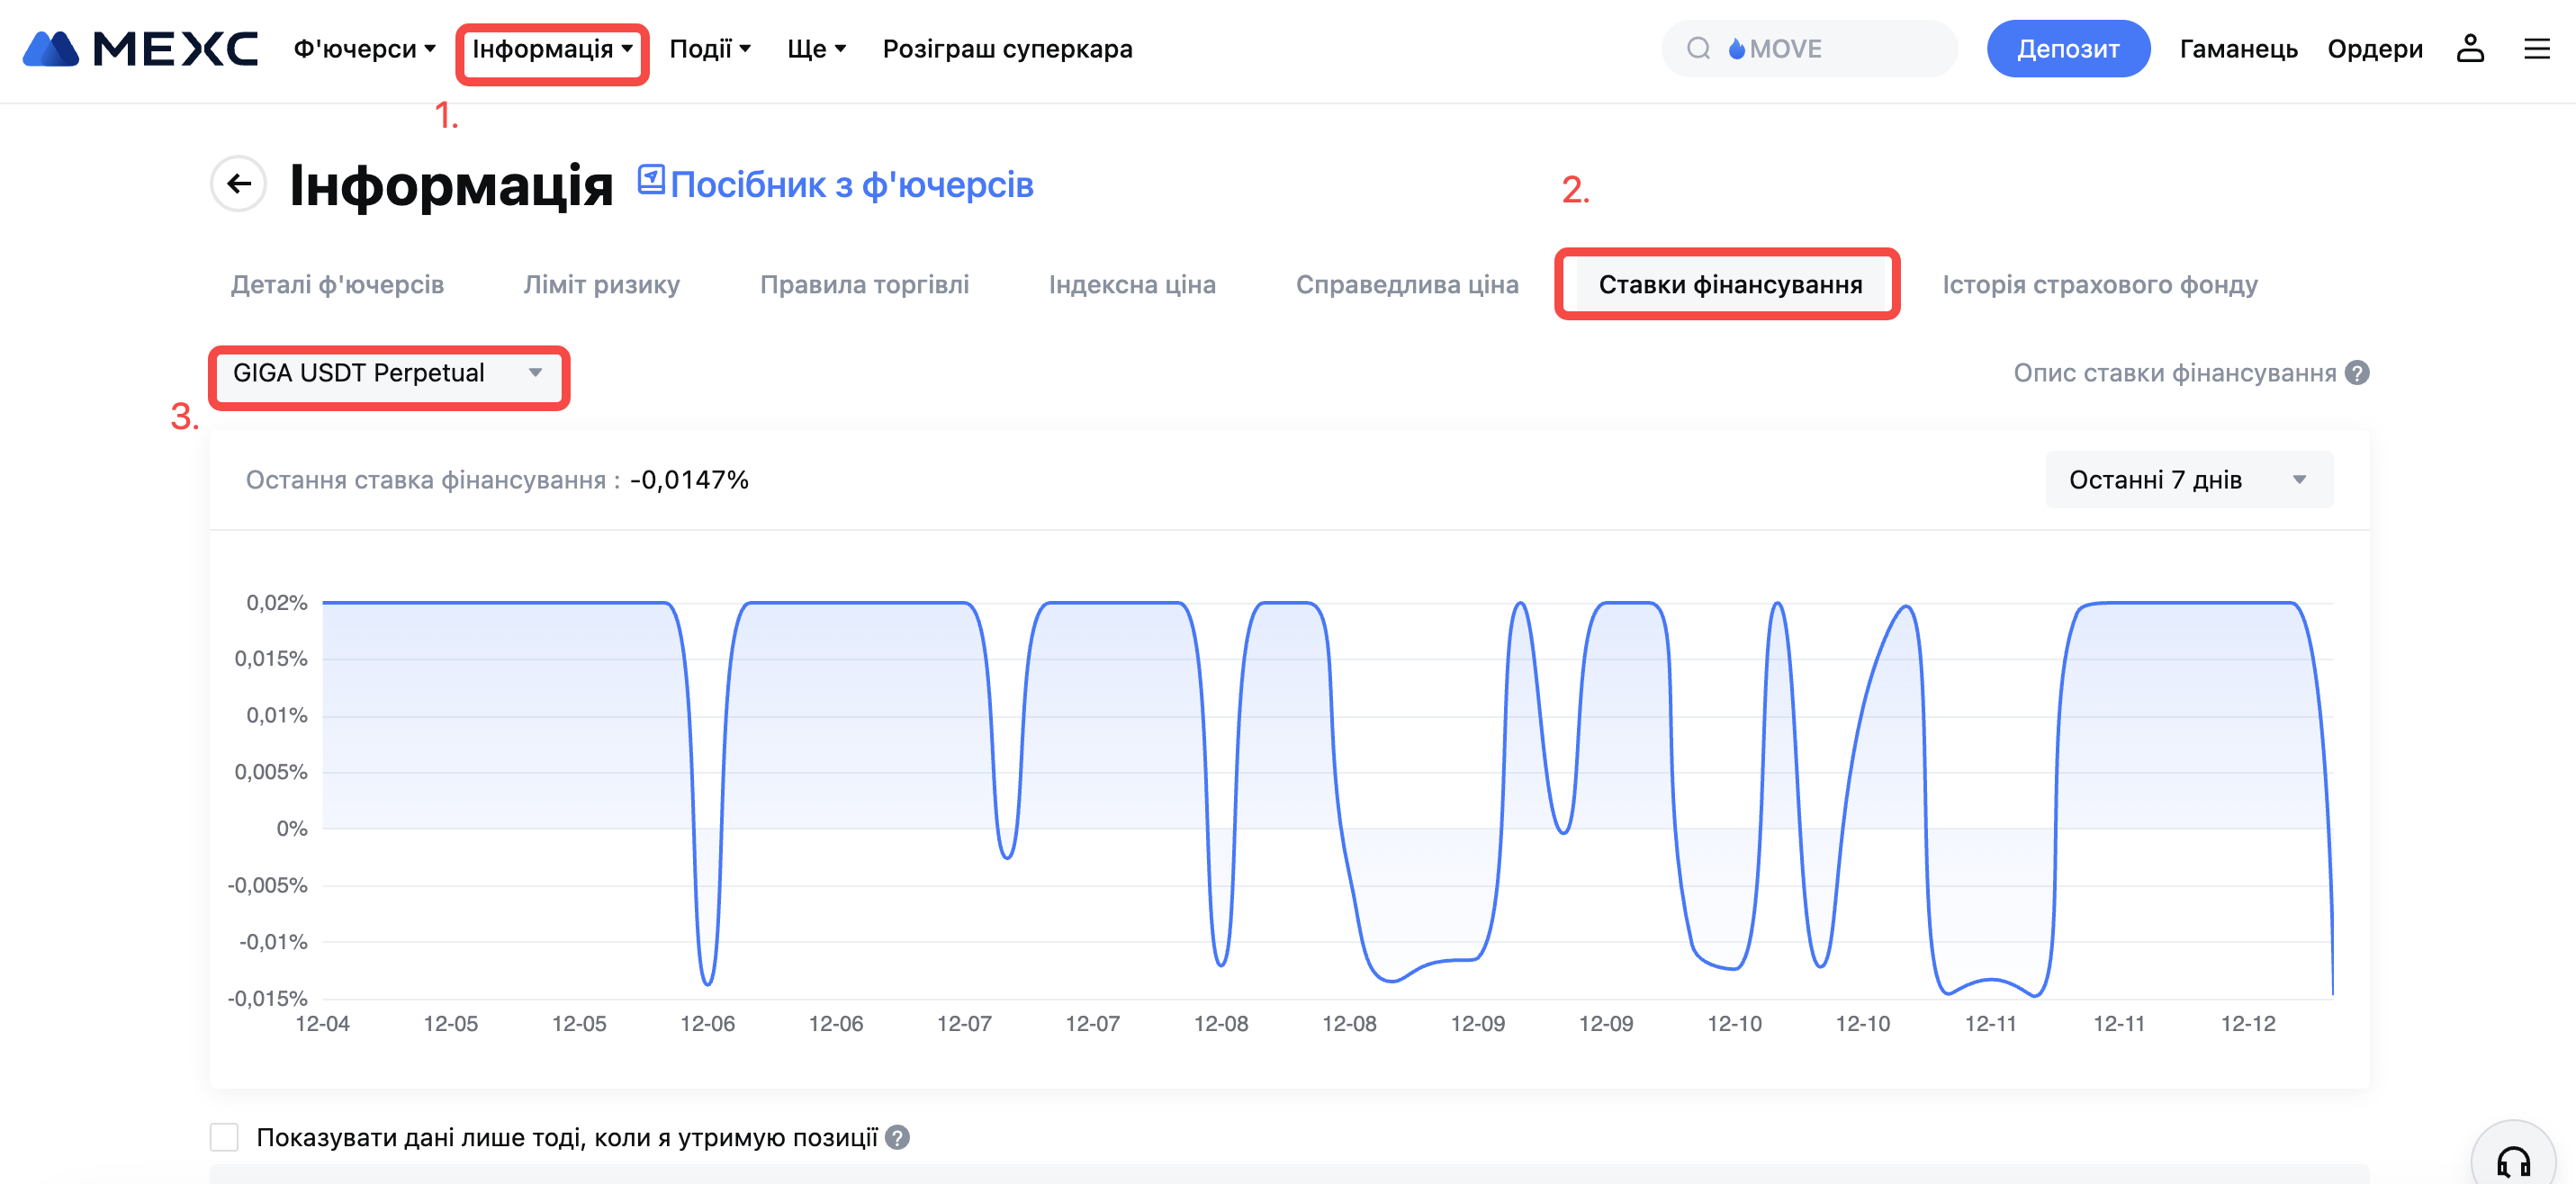Viewport: 2576px width, 1184px height.
Task: Switch to Історія страхового фонду tab
Action: (2099, 285)
